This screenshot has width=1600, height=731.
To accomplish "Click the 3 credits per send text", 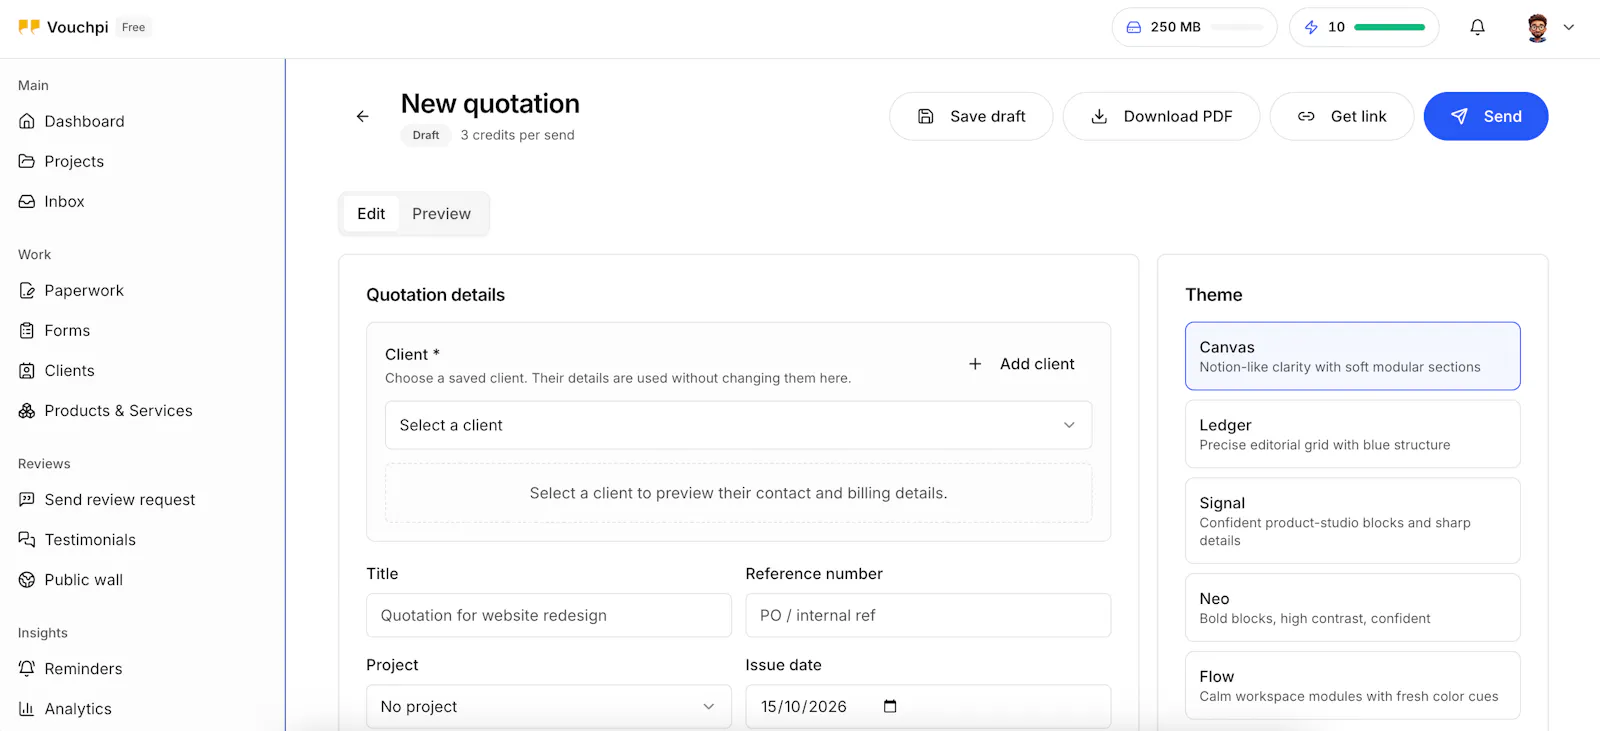I will pyautogui.click(x=517, y=135).
